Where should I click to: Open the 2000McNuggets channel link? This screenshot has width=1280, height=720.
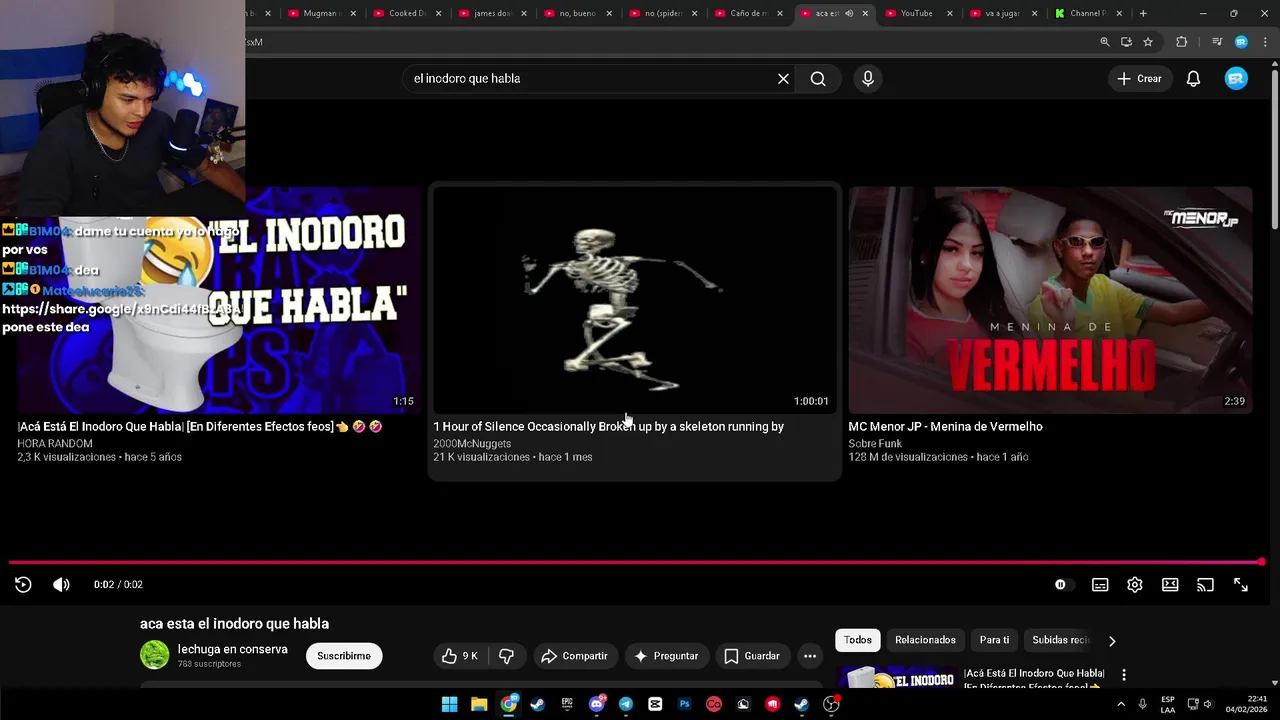472,444
